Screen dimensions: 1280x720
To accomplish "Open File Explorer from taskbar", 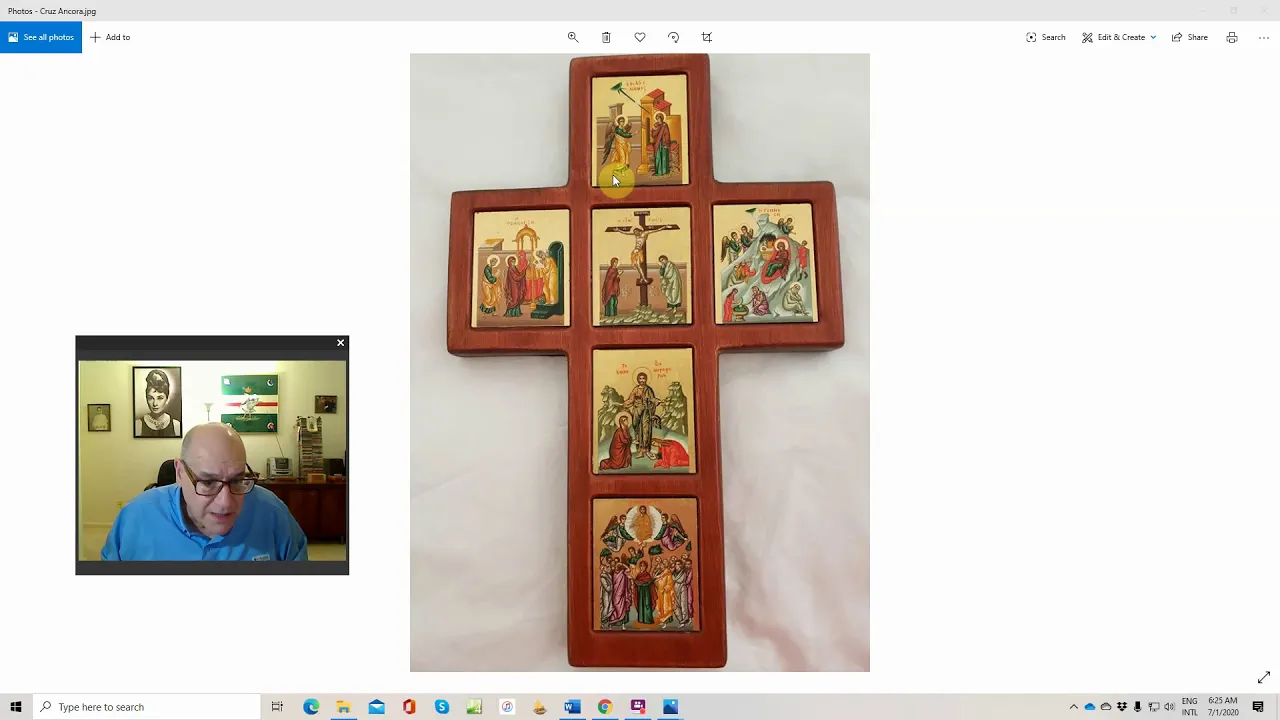I will point(343,707).
